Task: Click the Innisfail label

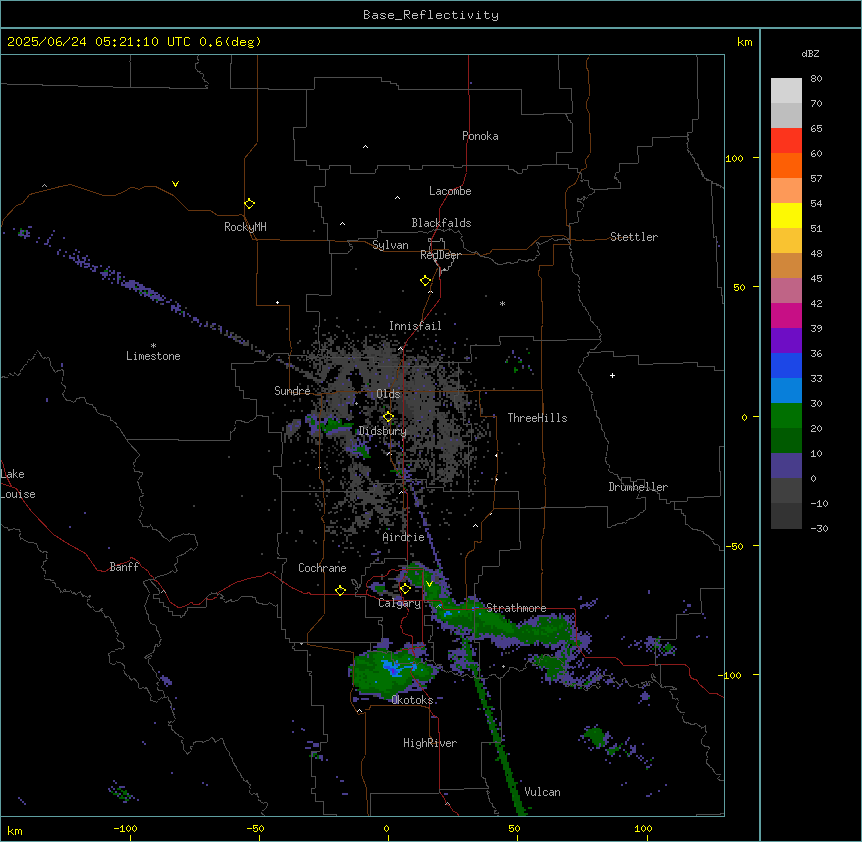Action: pyautogui.click(x=415, y=326)
